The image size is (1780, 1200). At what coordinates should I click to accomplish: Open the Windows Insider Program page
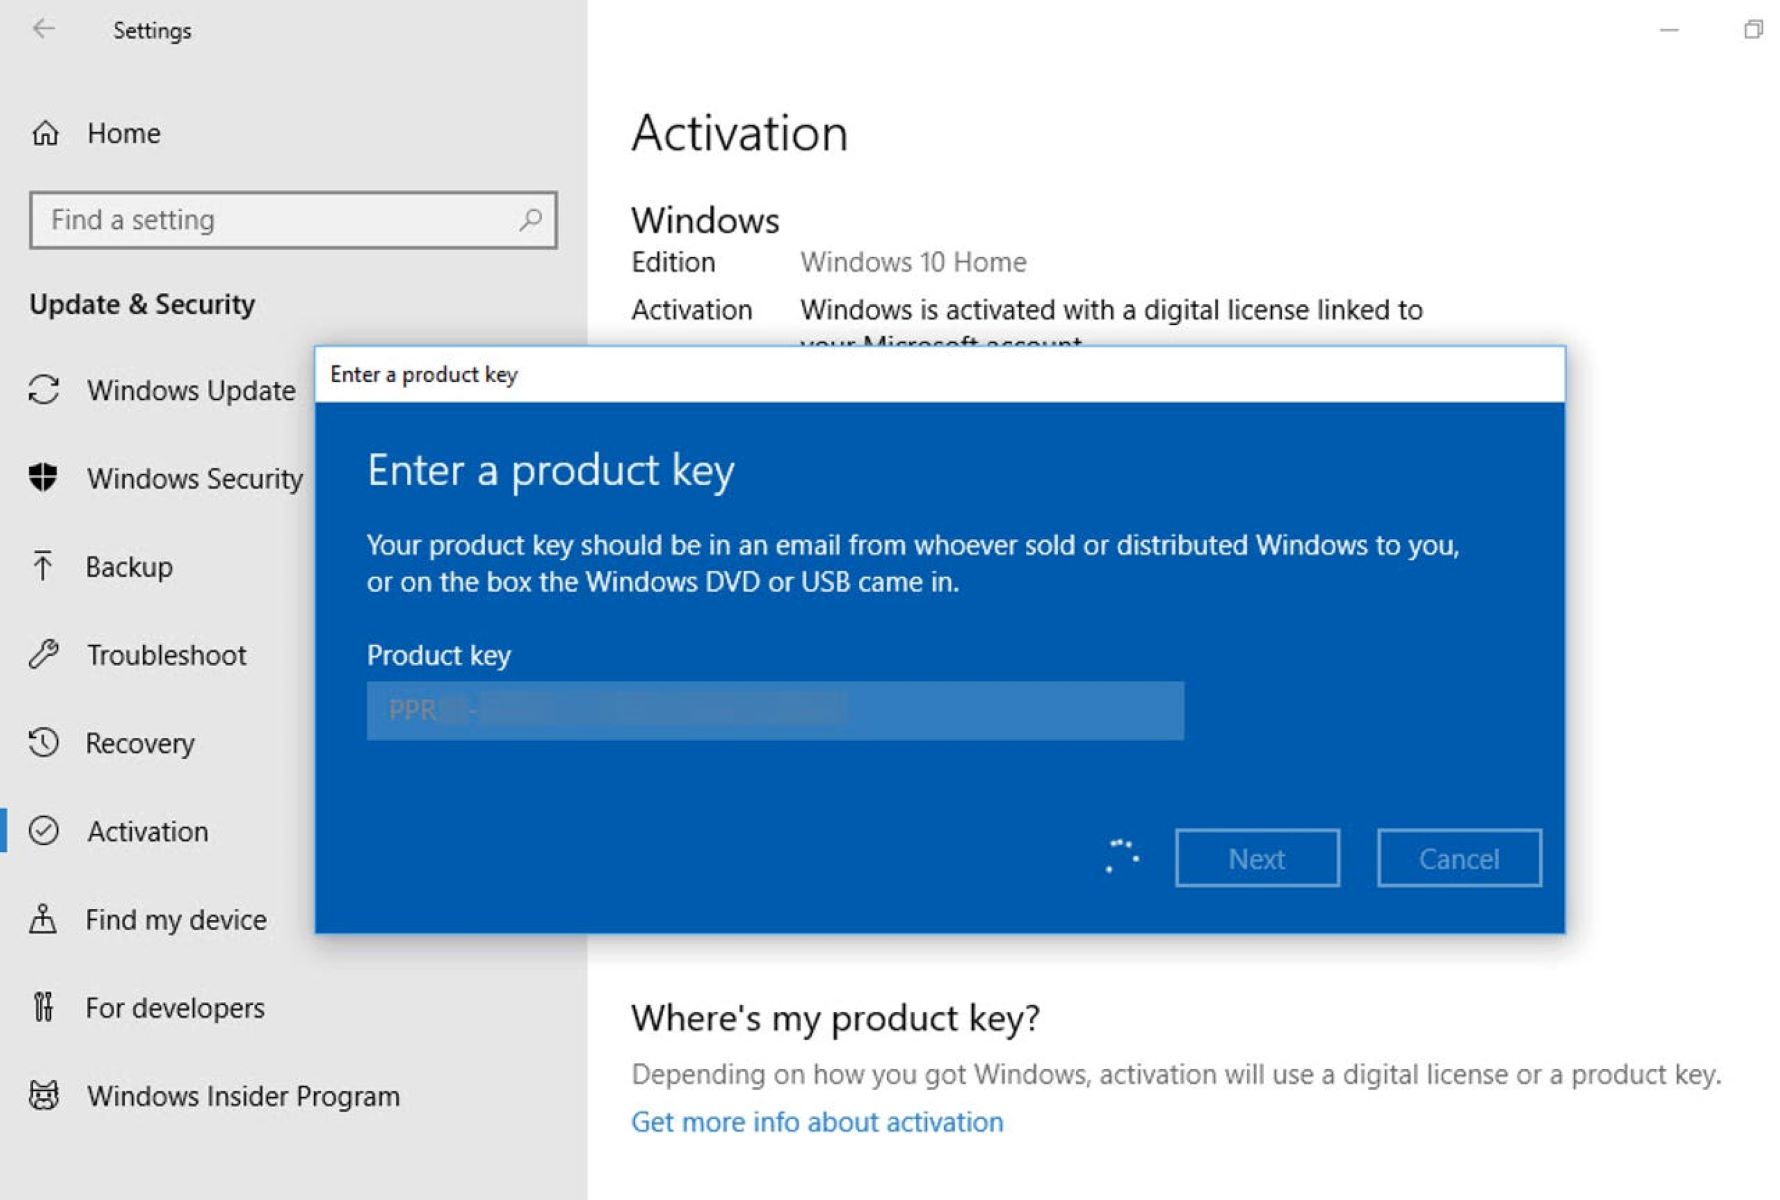(x=243, y=1096)
